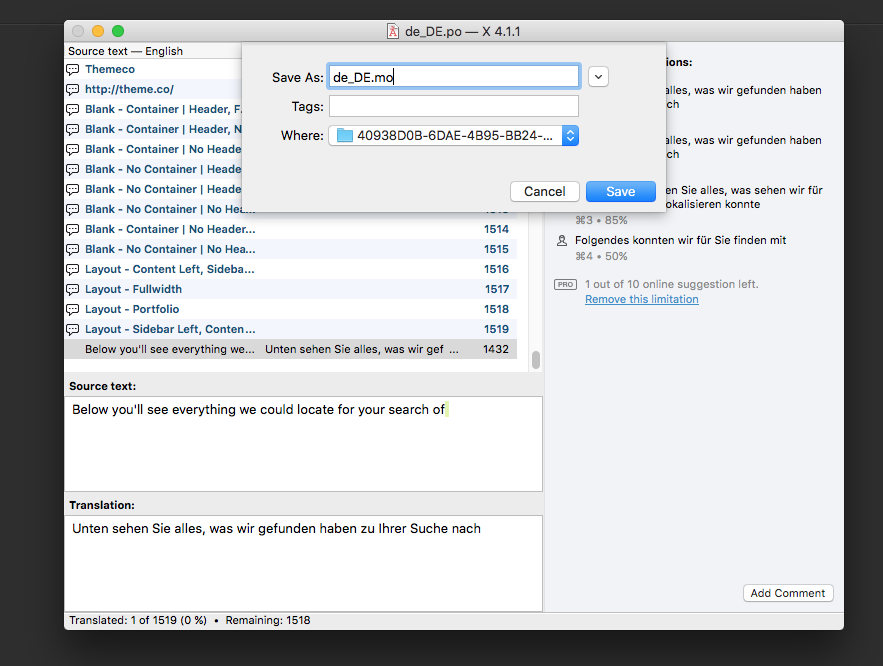Click the Add Comment button
883x666 pixels.
[788, 593]
